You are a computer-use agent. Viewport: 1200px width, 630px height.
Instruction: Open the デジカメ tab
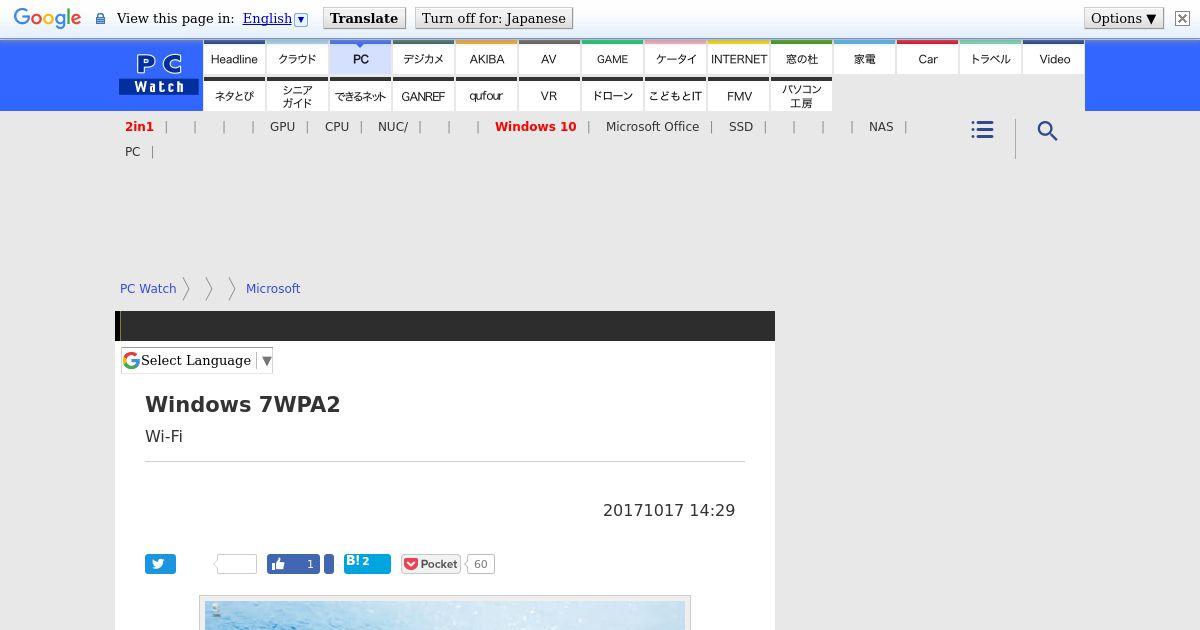(x=423, y=58)
